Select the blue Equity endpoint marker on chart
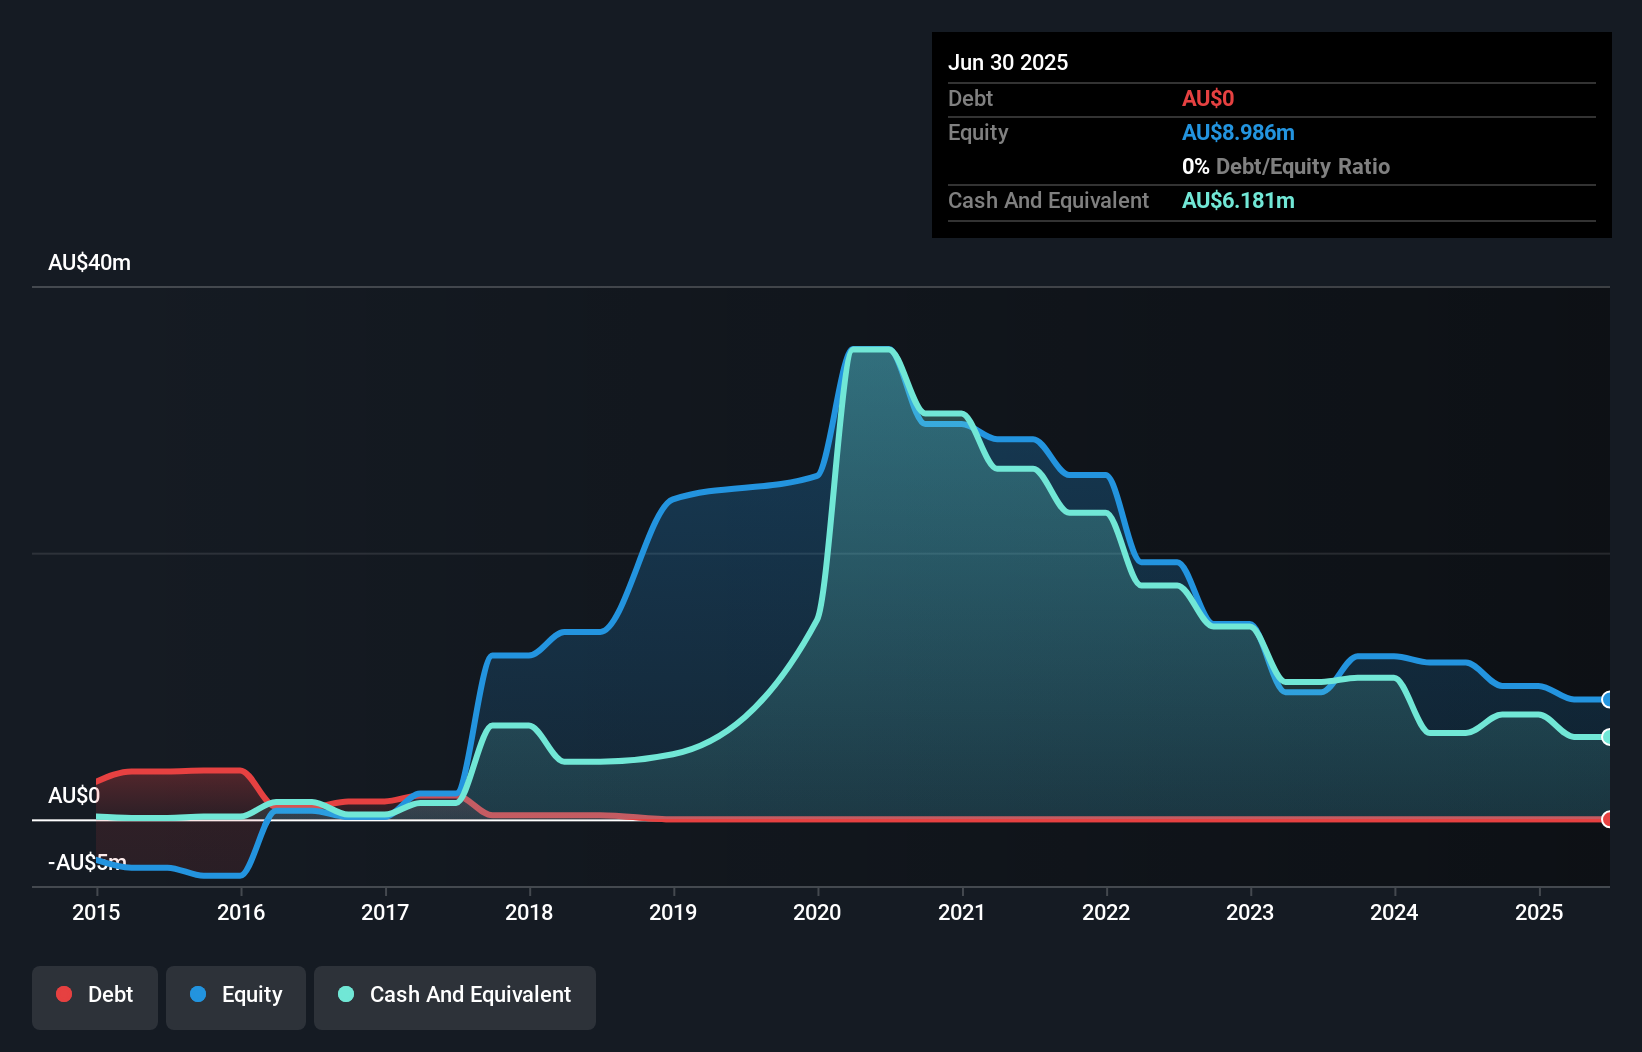 tap(1607, 700)
